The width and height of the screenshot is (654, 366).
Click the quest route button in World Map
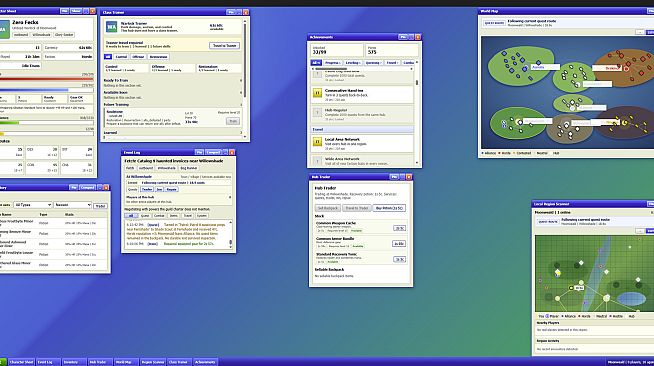click(x=494, y=23)
